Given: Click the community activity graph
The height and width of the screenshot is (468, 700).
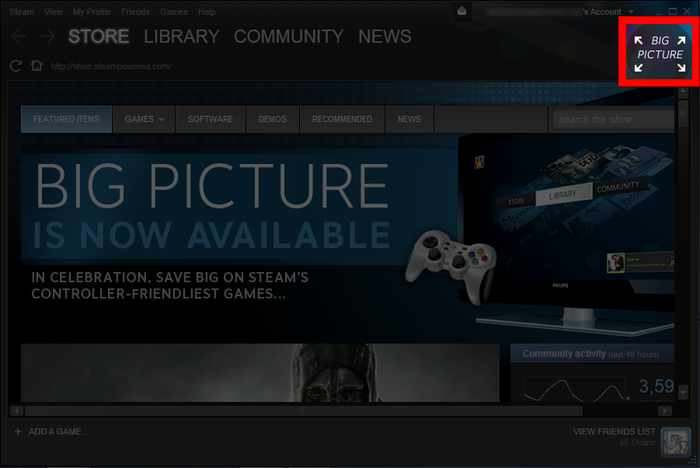Looking at the screenshot, I should 576,389.
